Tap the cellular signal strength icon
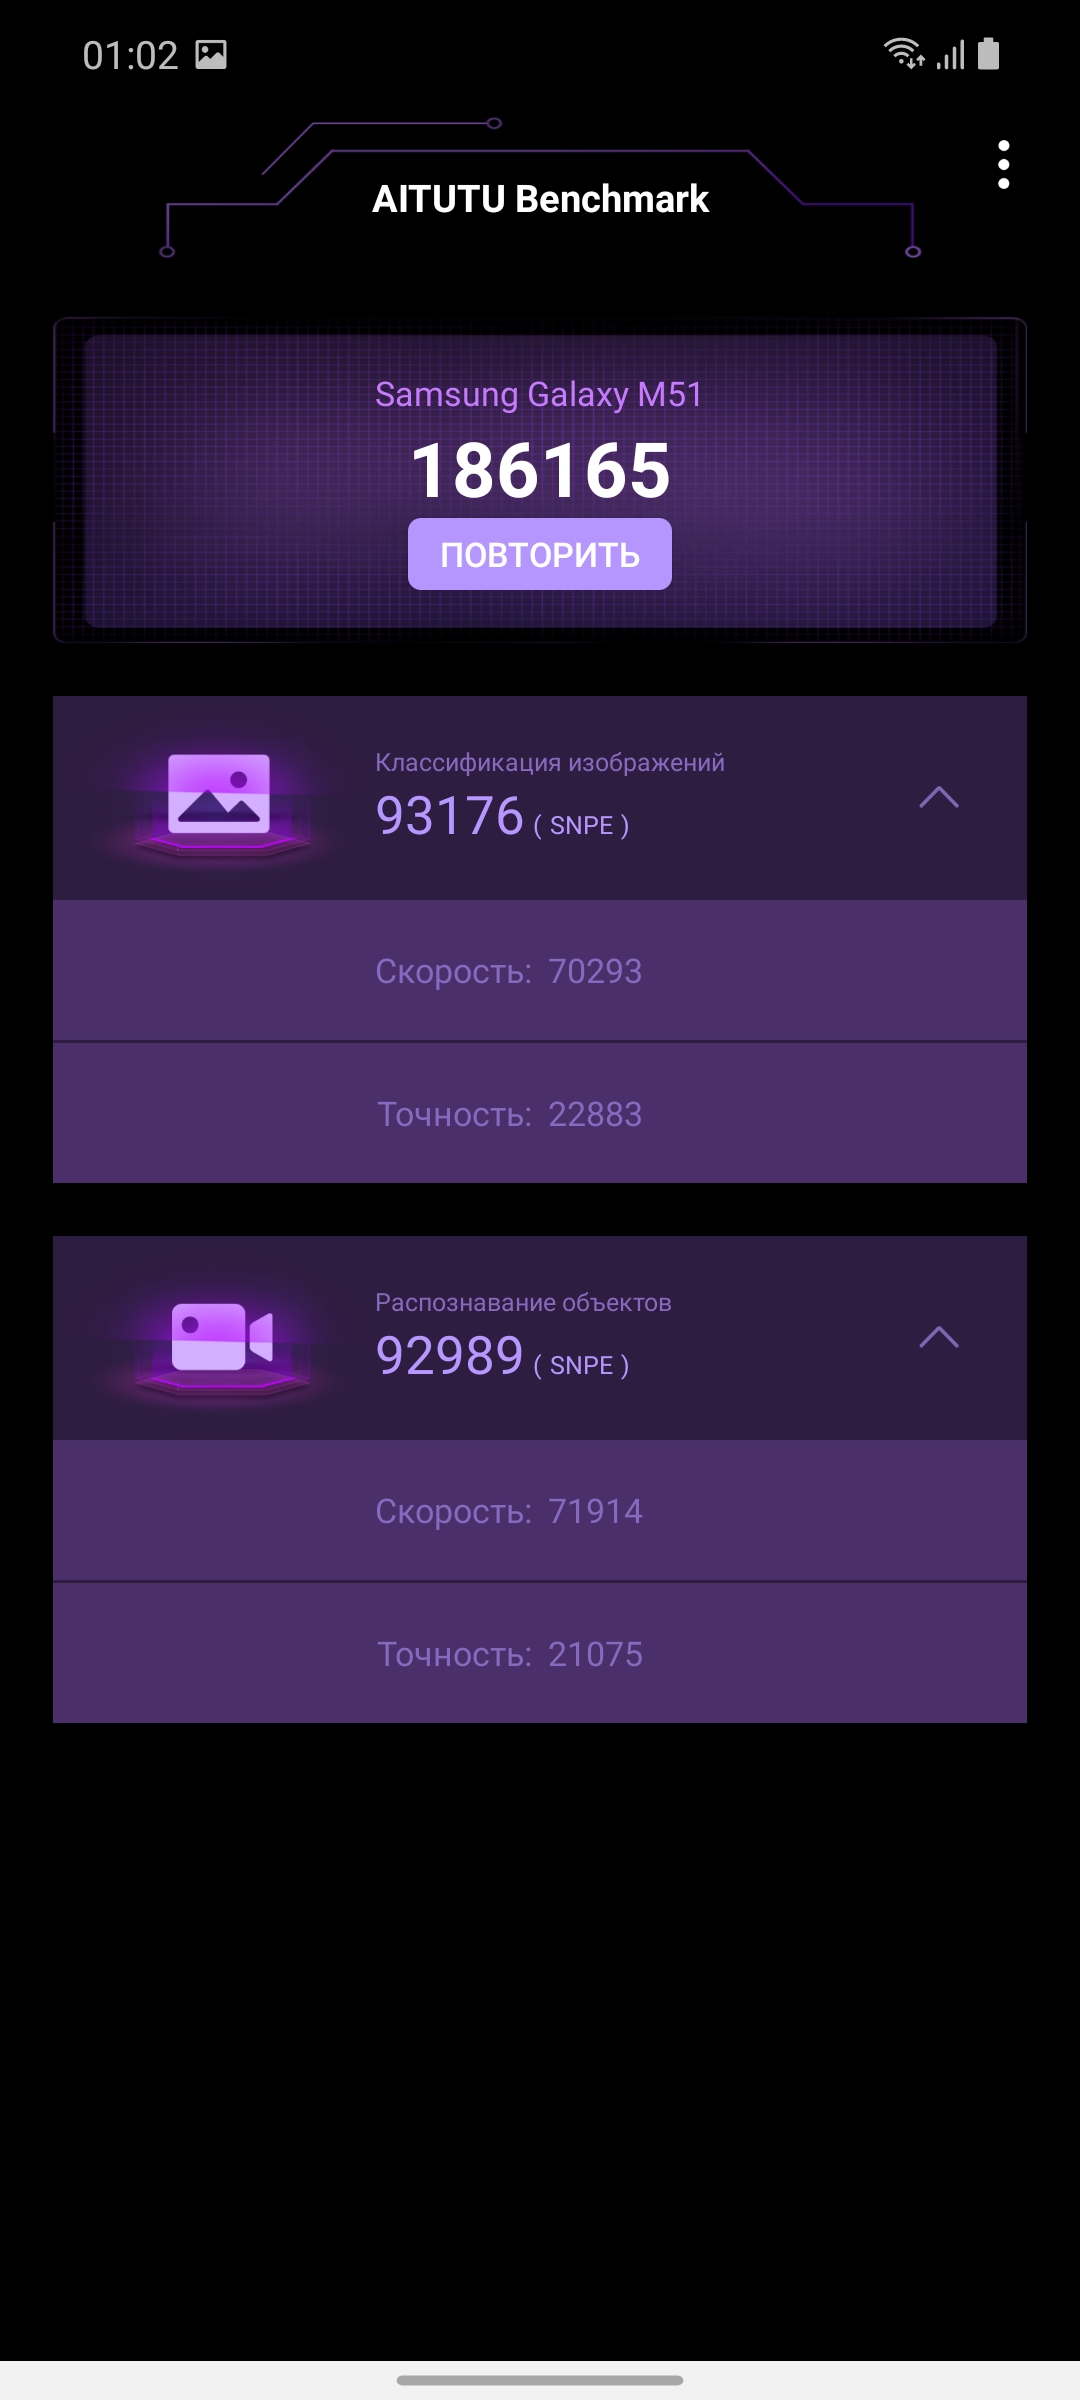 coord(950,55)
